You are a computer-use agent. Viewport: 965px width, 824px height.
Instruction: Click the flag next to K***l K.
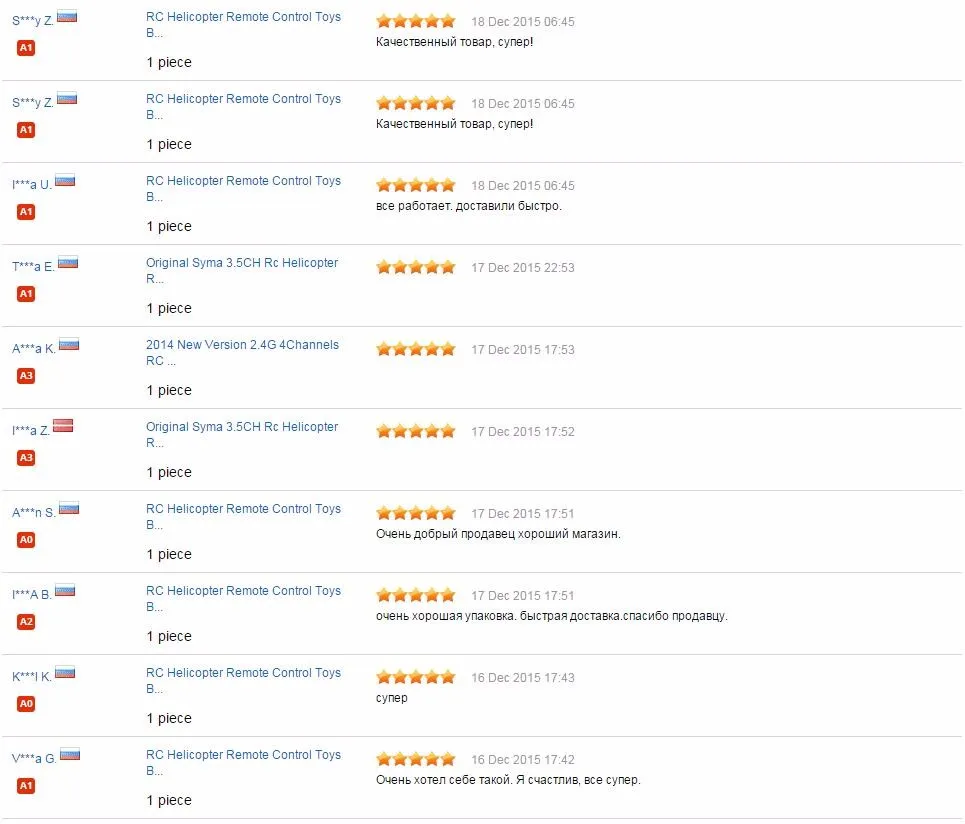coord(65,672)
